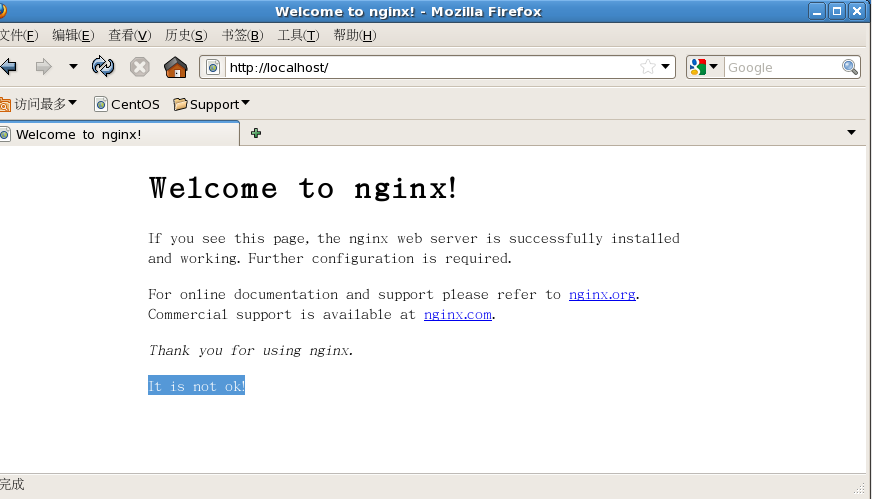Image resolution: width=872 pixels, height=499 pixels.
Task: Click the Support folder icon
Action: click(x=180, y=104)
